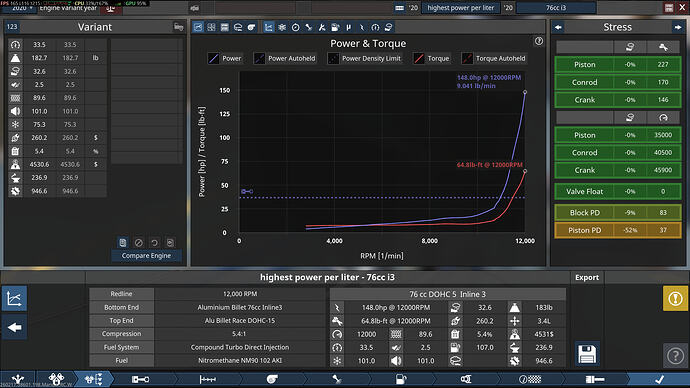Image resolution: width=690 pixels, height=388 pixels.
Task: Click the power density slider marker on graph
Action: coord(247,191)
